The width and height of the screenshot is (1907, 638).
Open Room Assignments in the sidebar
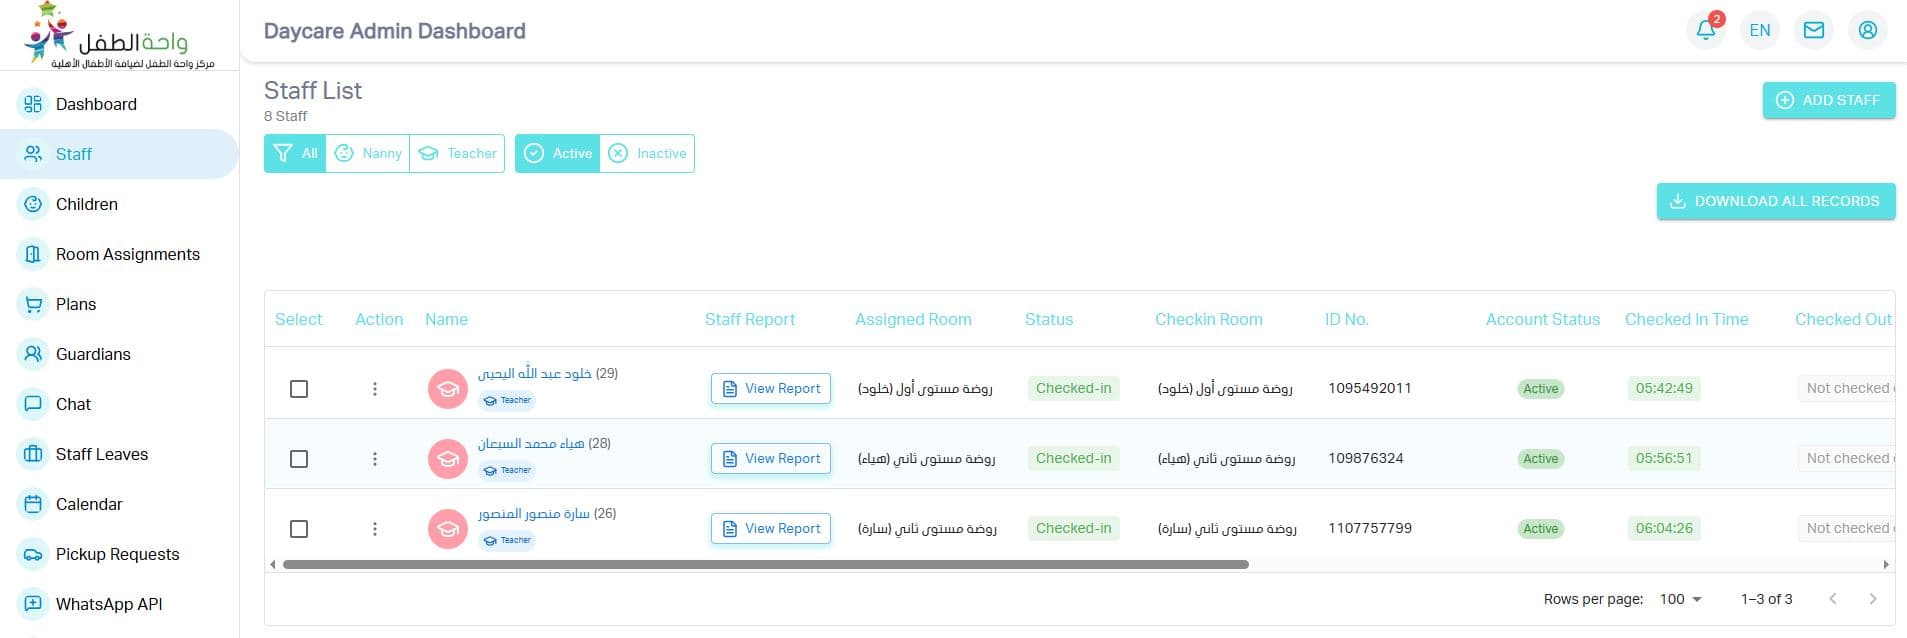click(x=127, y=254)
